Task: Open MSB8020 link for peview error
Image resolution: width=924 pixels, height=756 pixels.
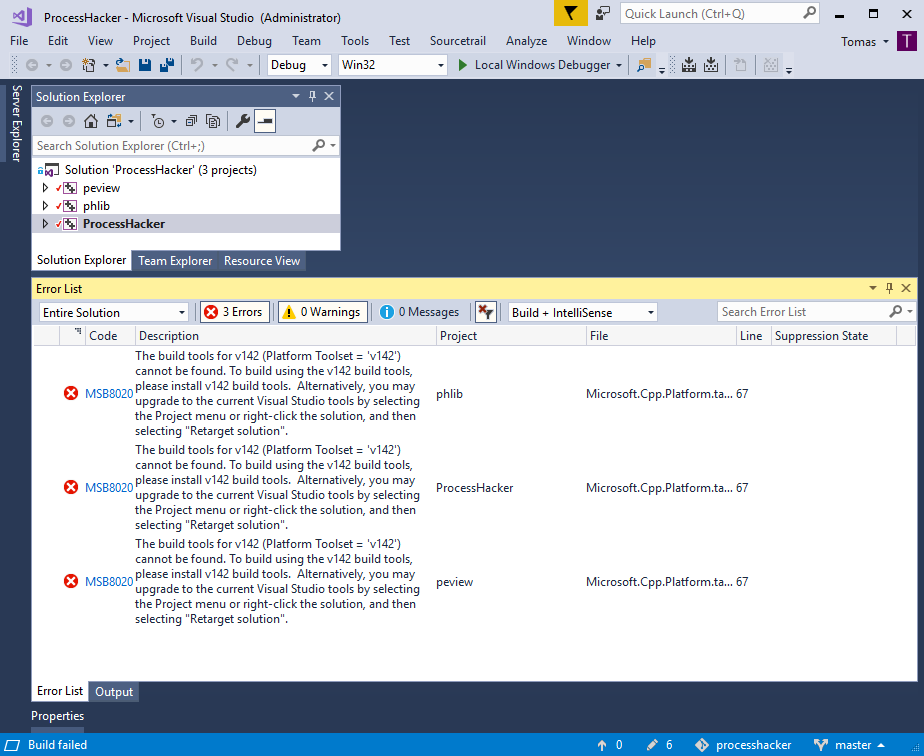Action: (x=109, y=582)
